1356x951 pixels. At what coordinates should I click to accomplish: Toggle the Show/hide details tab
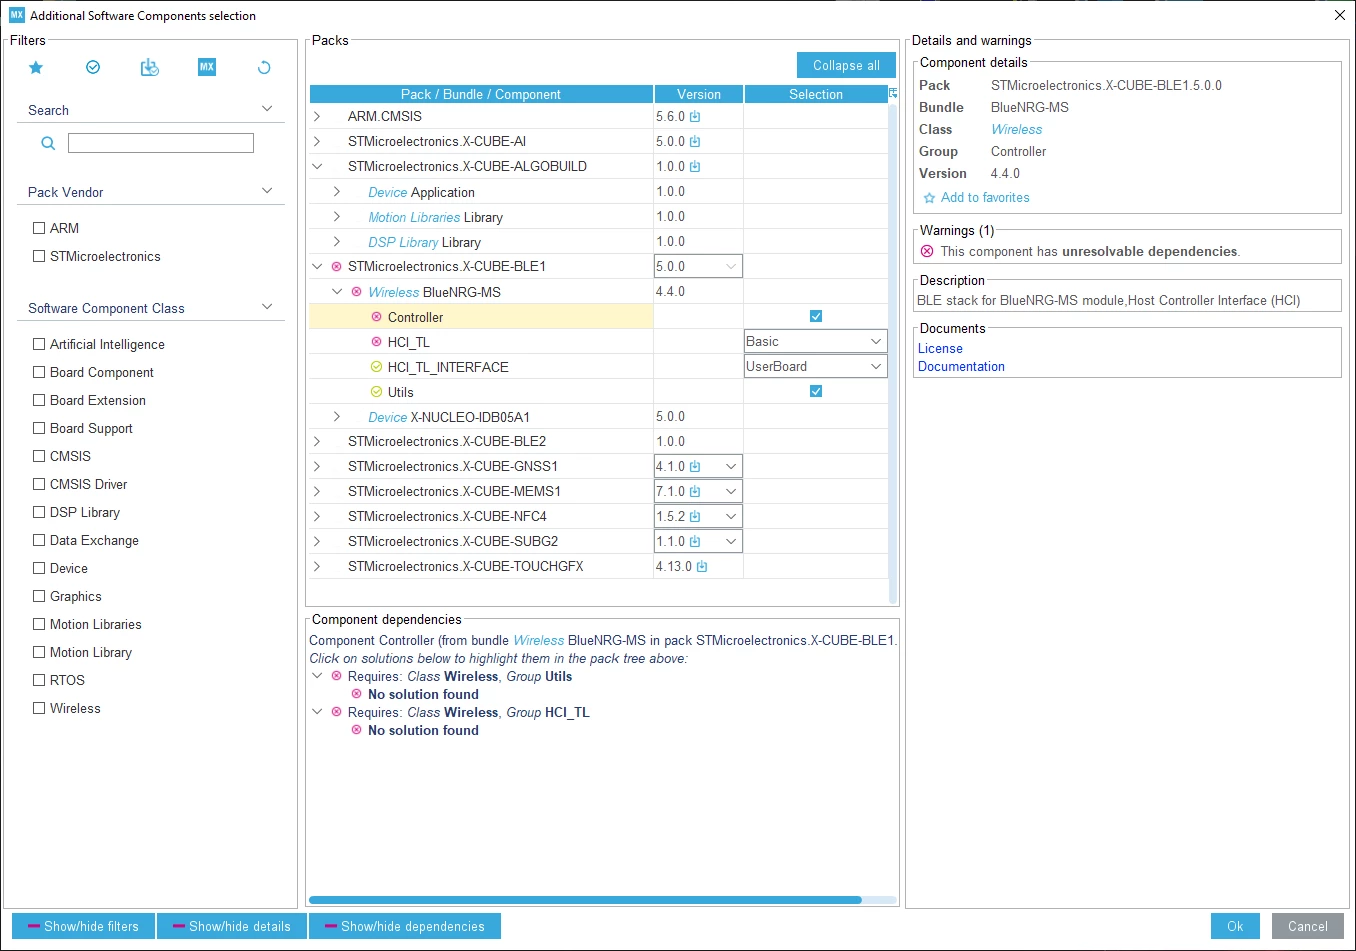(232, 926)
